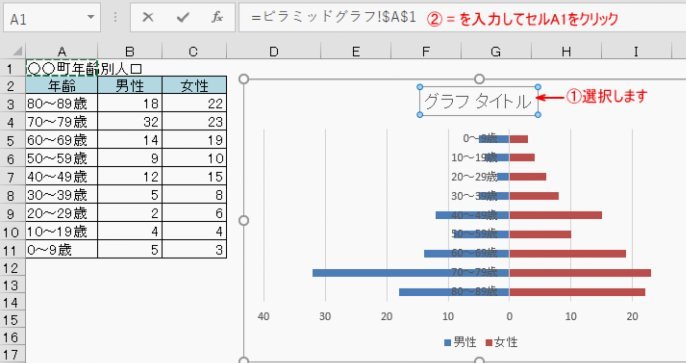This screenshot has height=363, width=686.
Task: Click cell C9 with value 6
Action: click(x=194, y=213)
